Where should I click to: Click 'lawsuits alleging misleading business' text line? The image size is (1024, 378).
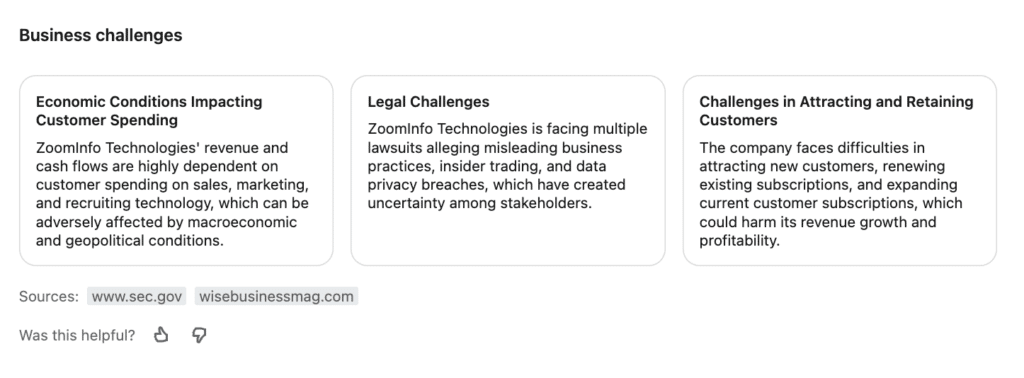pos(494,148)
